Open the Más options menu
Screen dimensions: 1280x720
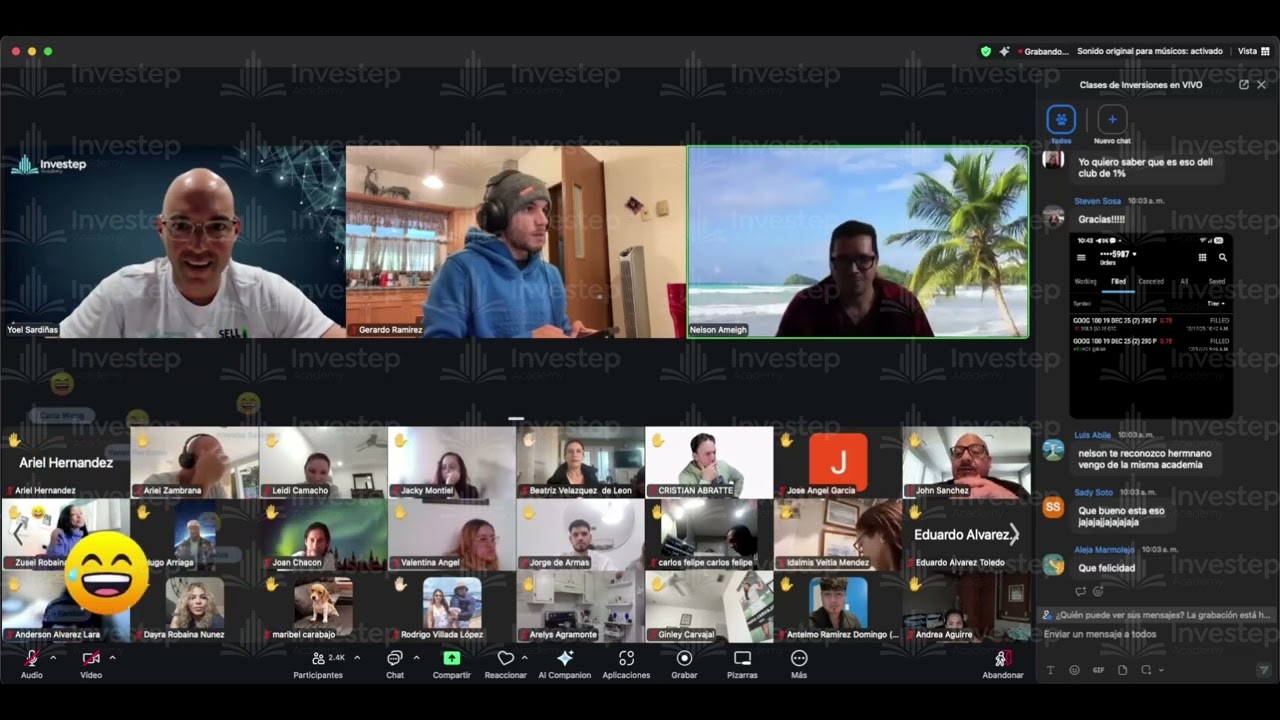[799, 663]
